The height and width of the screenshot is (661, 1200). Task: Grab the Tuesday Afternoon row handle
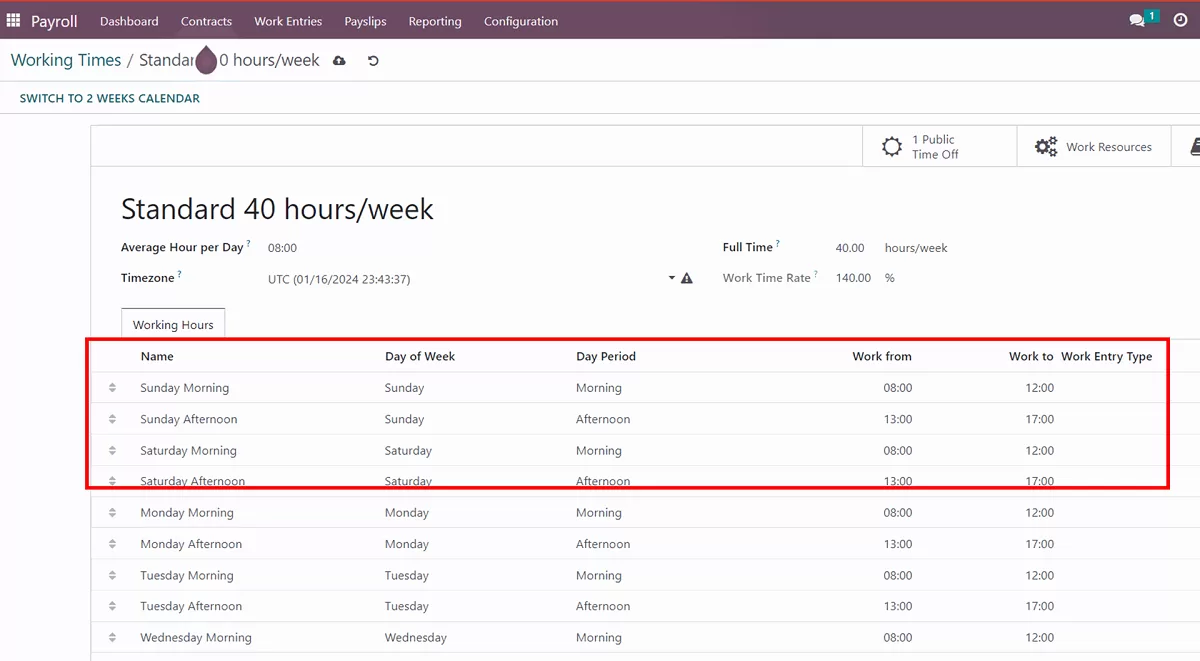pyautogui.click(x=112, y=606)
